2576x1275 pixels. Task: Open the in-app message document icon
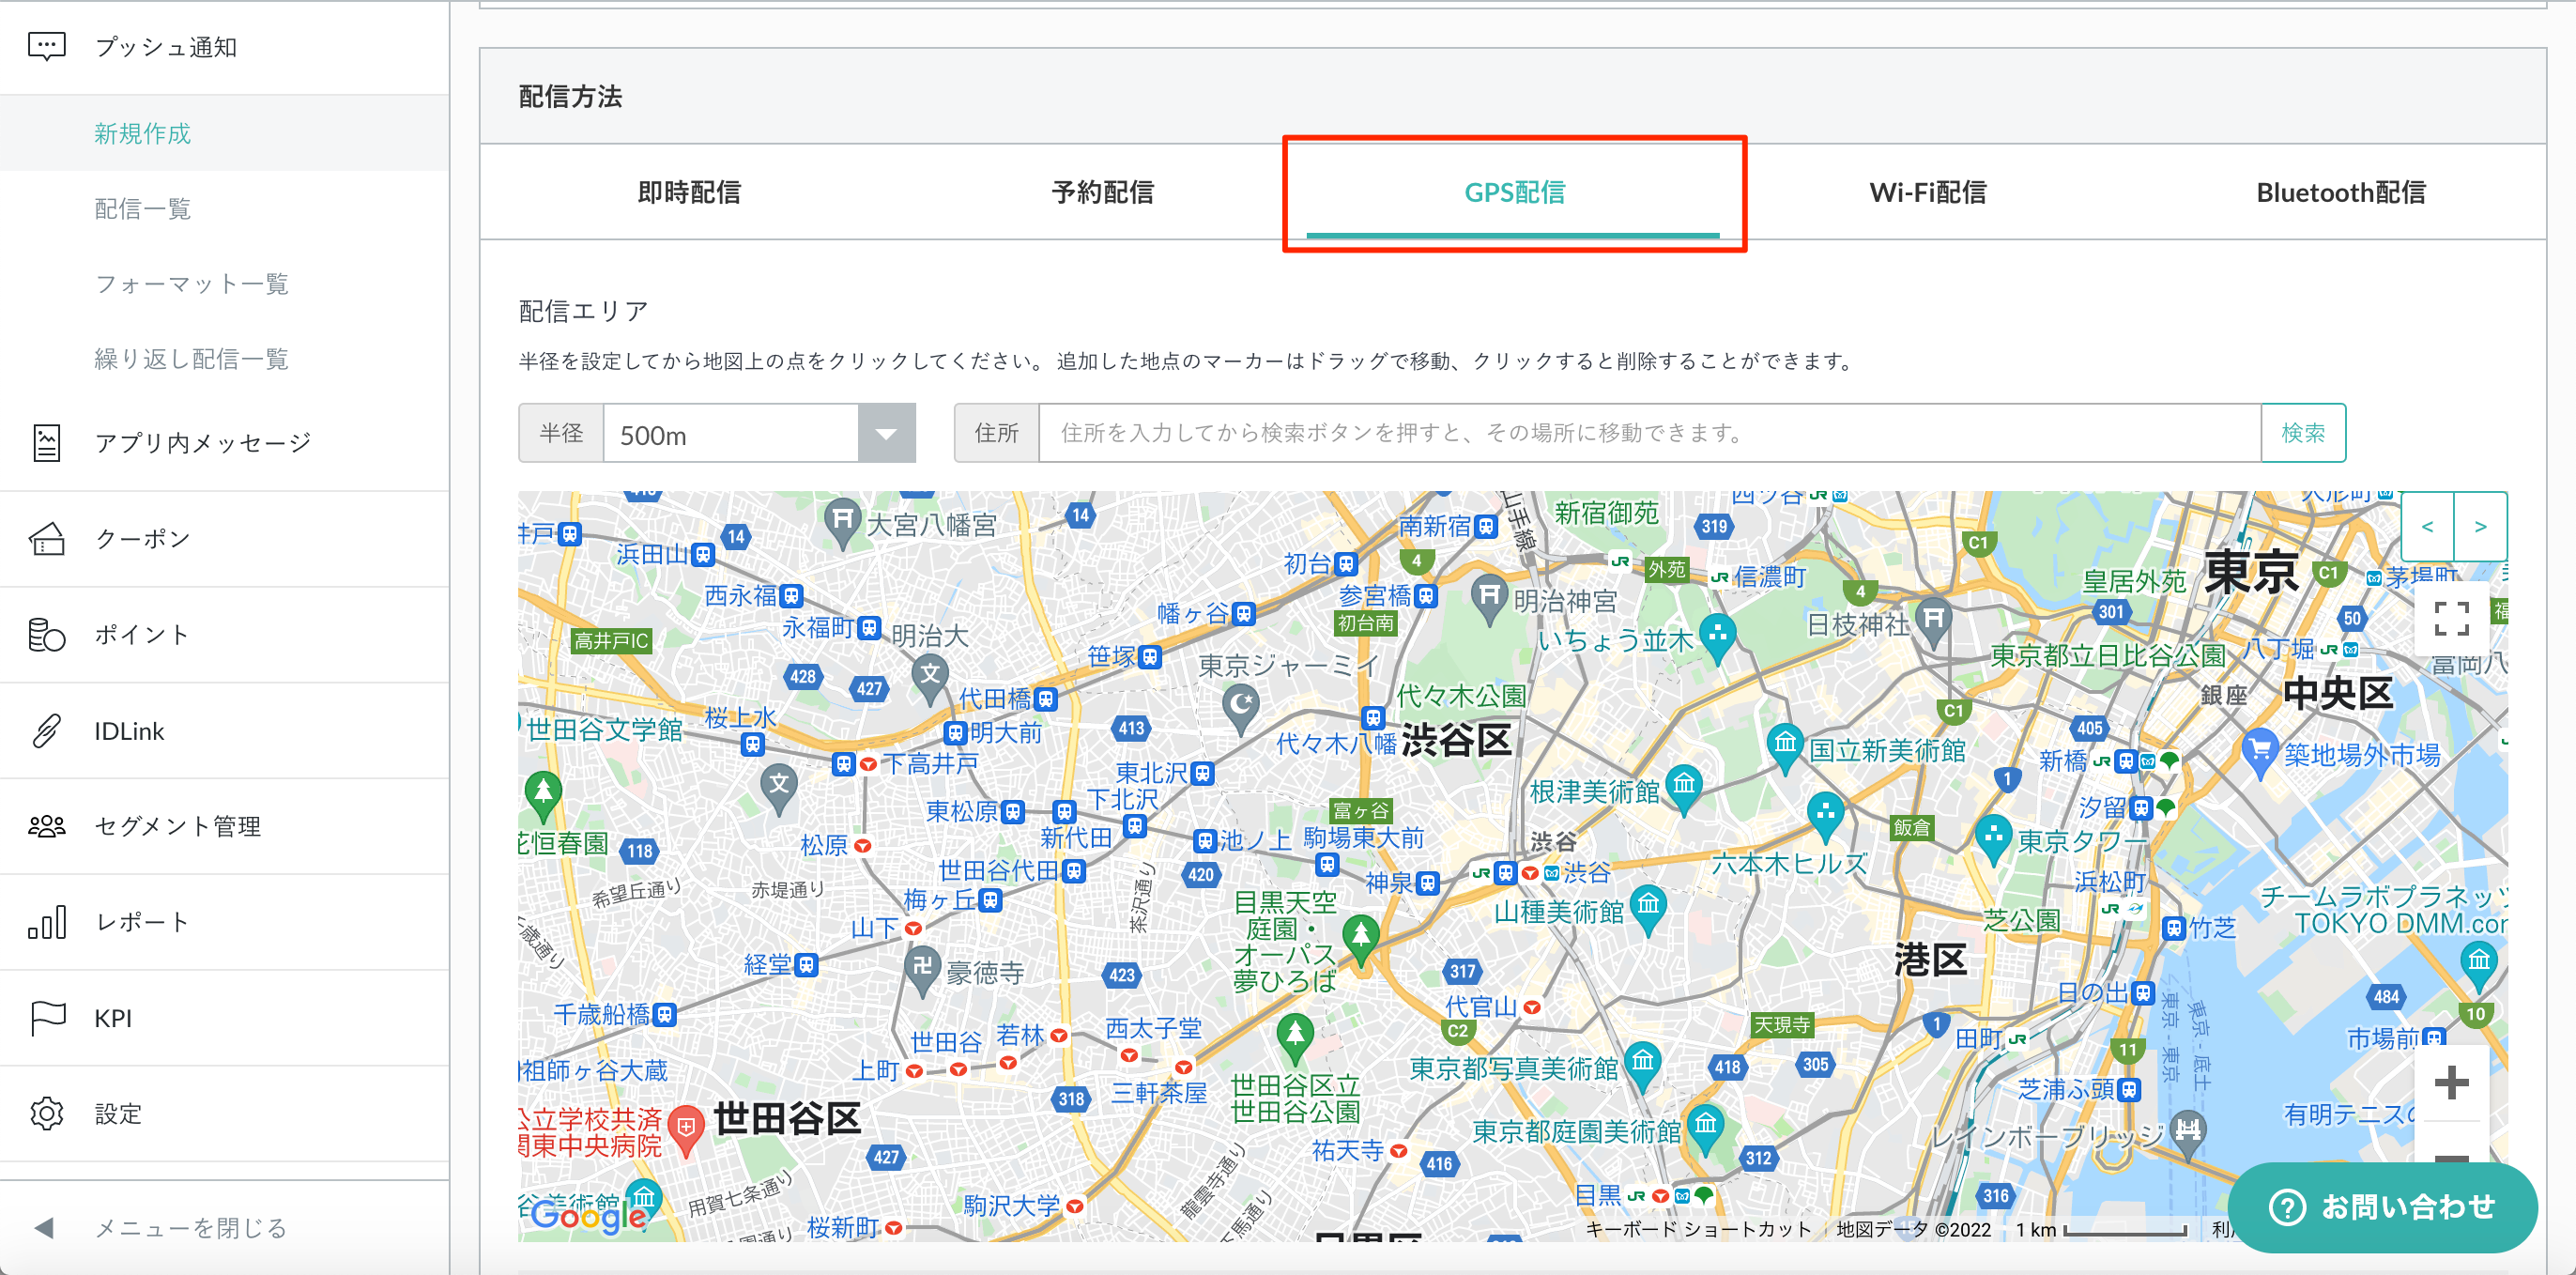pos(46,442)
